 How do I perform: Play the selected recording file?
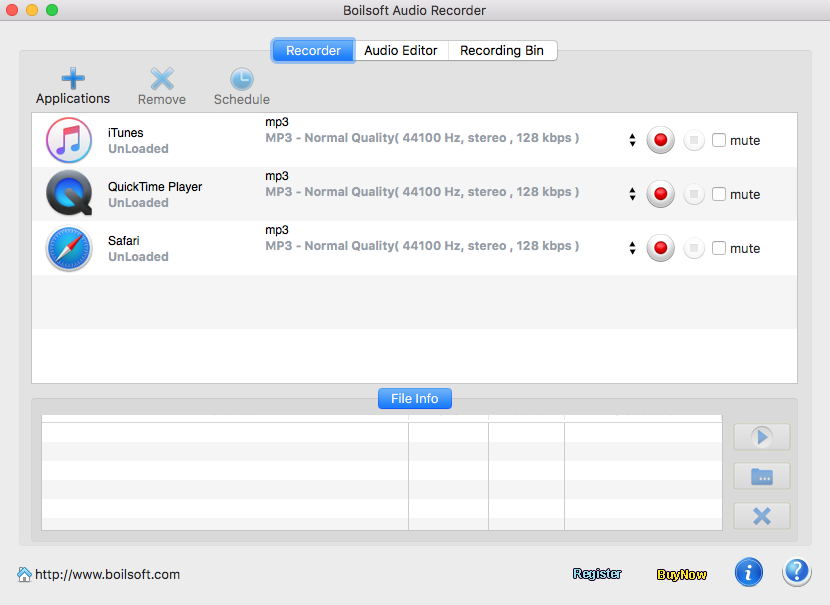click(x=762, y=437)
